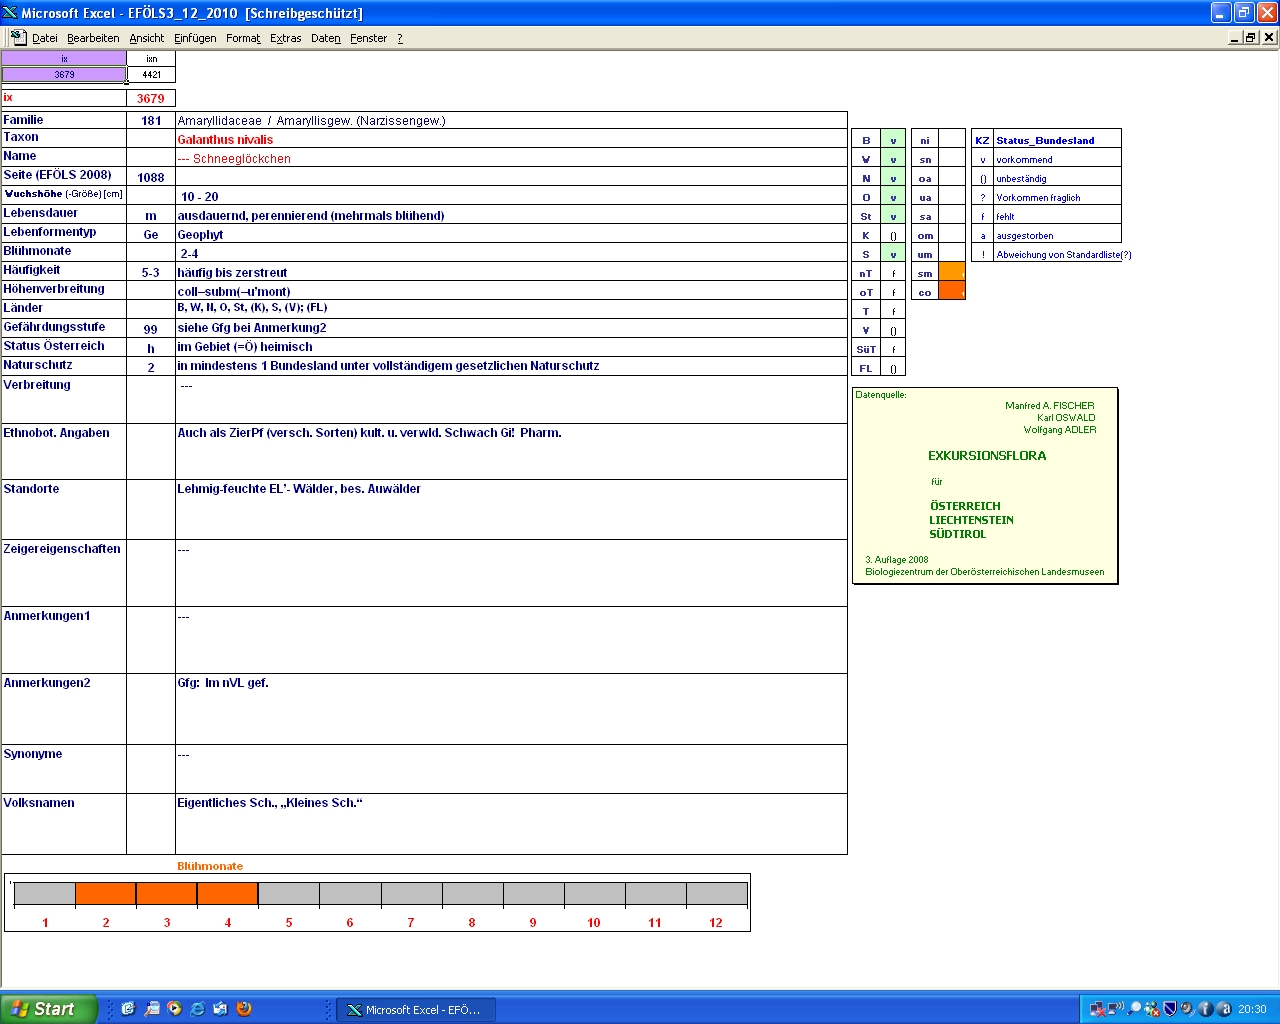Screen dimensions: 1280x1024
Task: Open the Fenster menu
Action: pyautogui.click(x=368, y=38)
